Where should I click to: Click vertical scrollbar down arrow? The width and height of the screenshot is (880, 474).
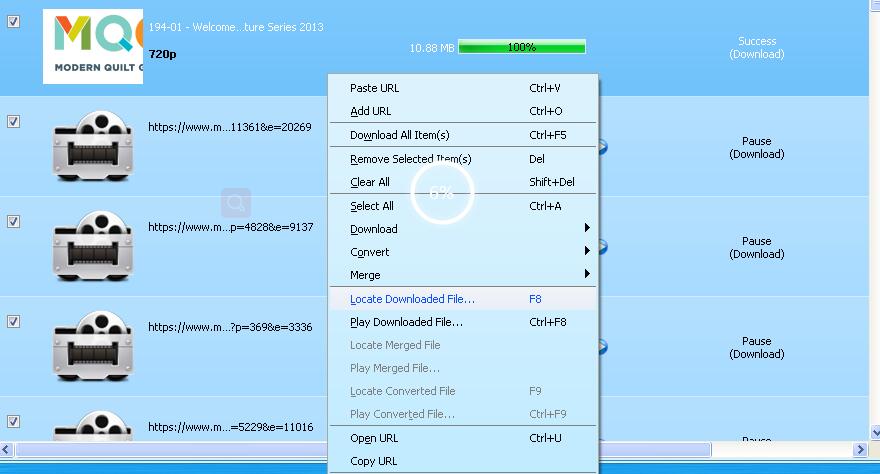coord(875,432)
